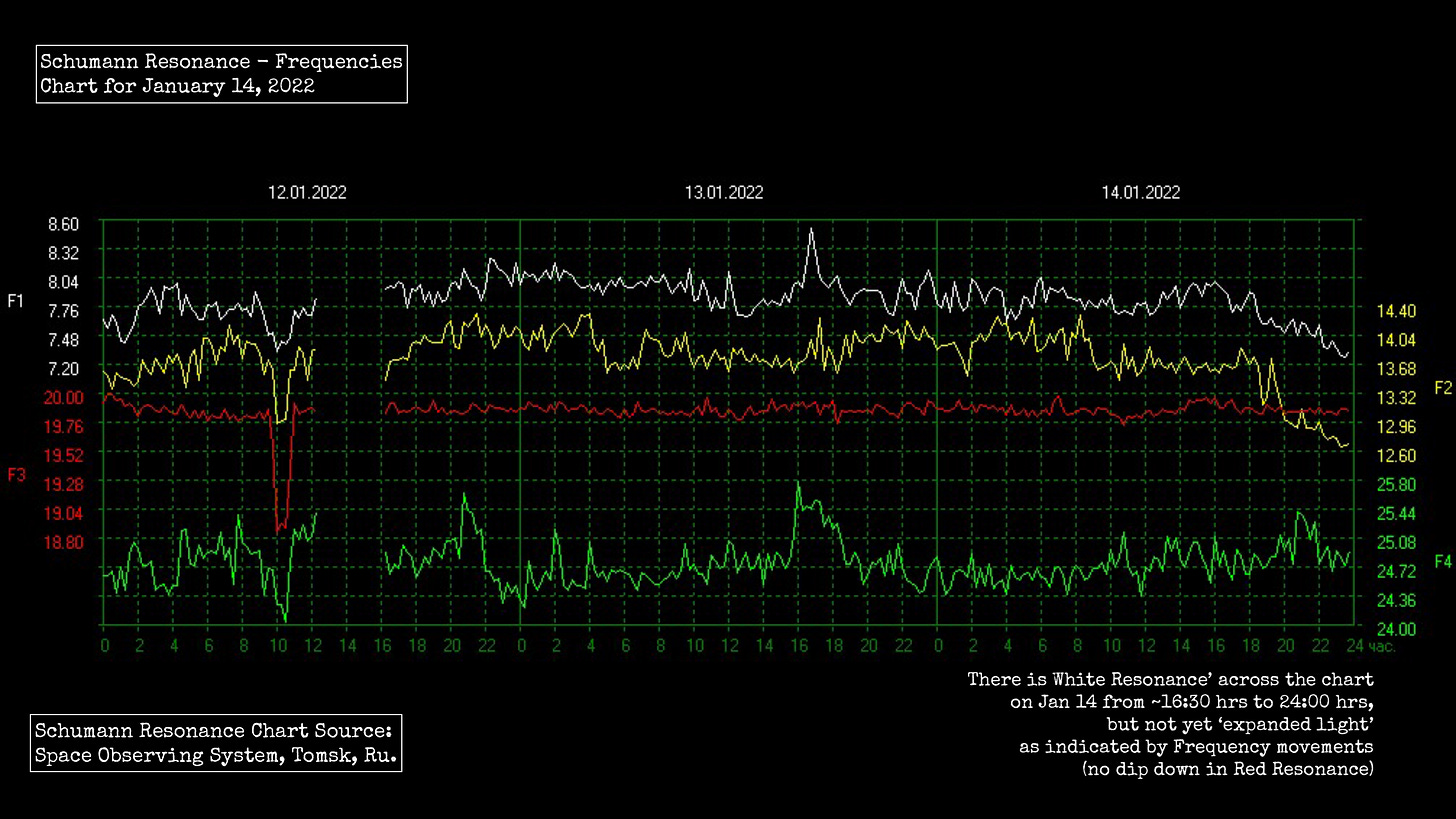Viewport: 1456px width, 819px height.
Task: Click the yellow 12.96 scale value
Action: [x=1396, y=427]
